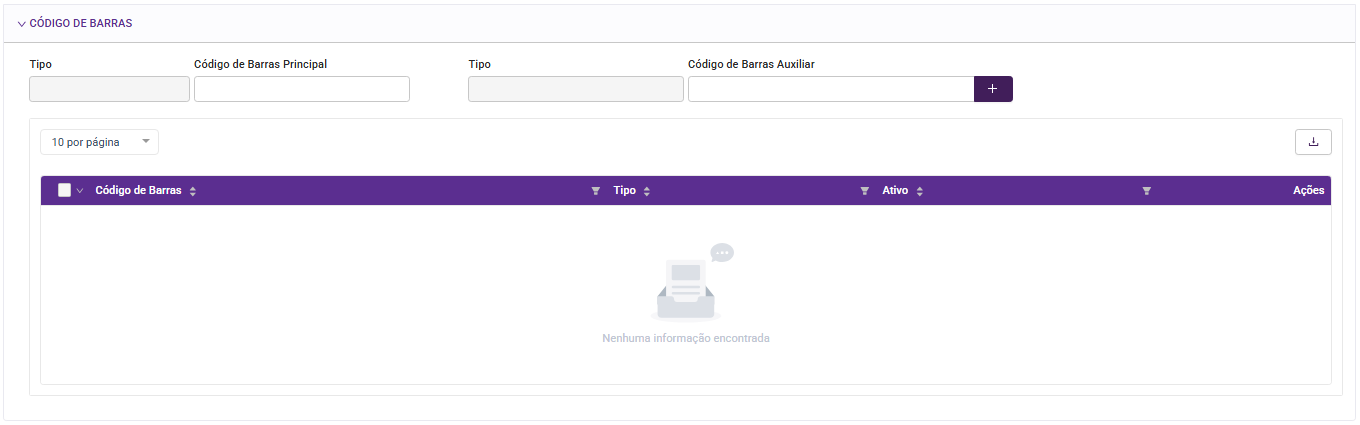Viewport: 1360px width, 425px height.
Task: Click the Tipo column header label
Action: tap(625, 190)
